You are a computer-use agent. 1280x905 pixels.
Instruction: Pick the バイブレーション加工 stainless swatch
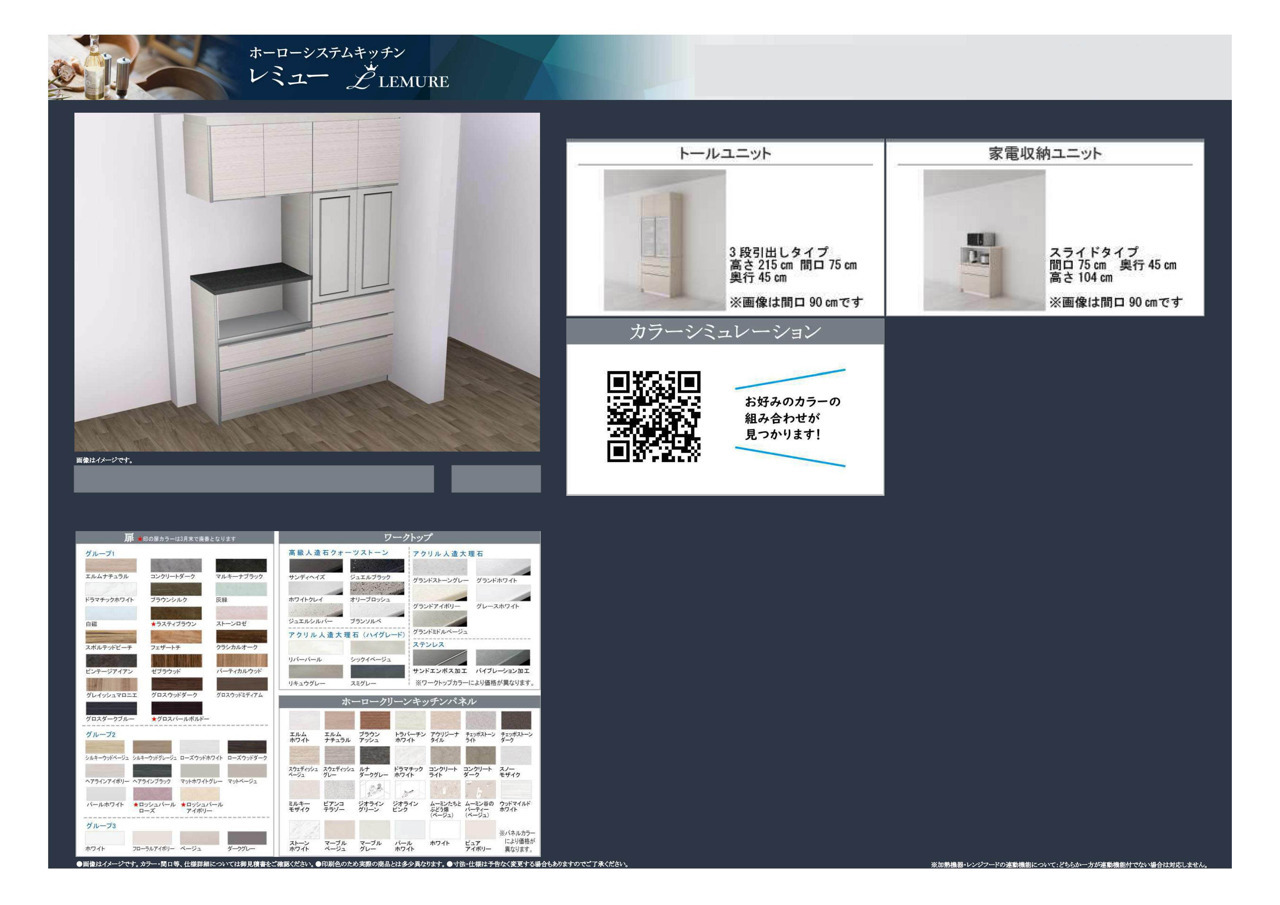[x=503, y=658]
